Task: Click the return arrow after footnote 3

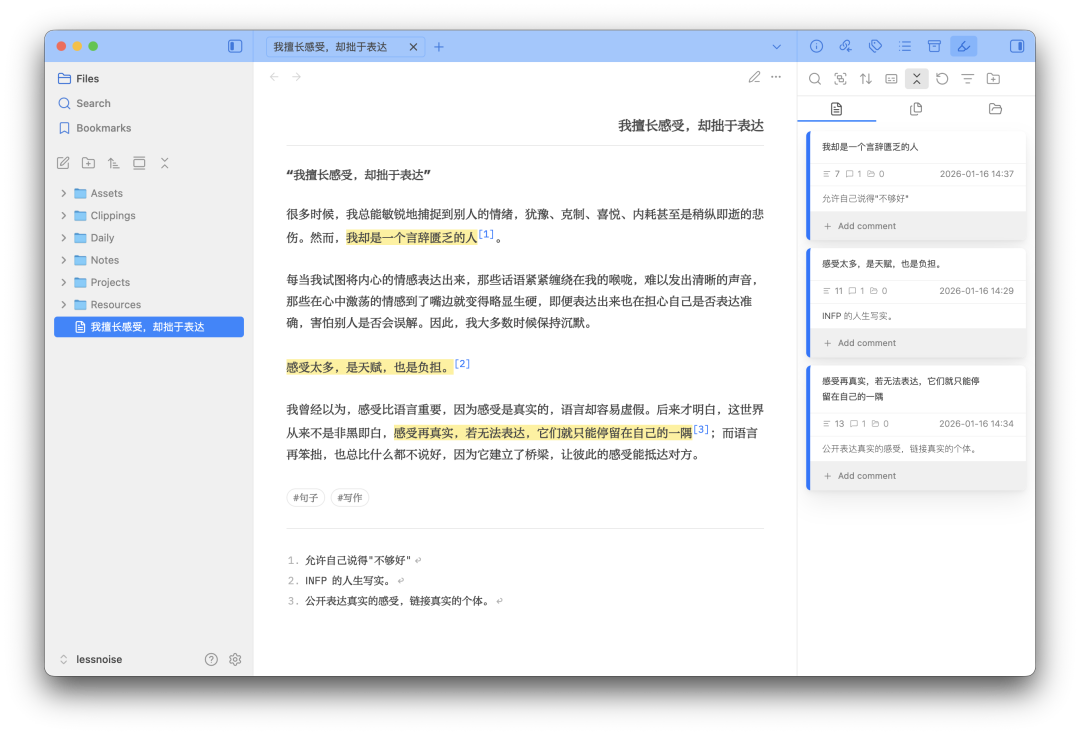Action: coord(499,601)
